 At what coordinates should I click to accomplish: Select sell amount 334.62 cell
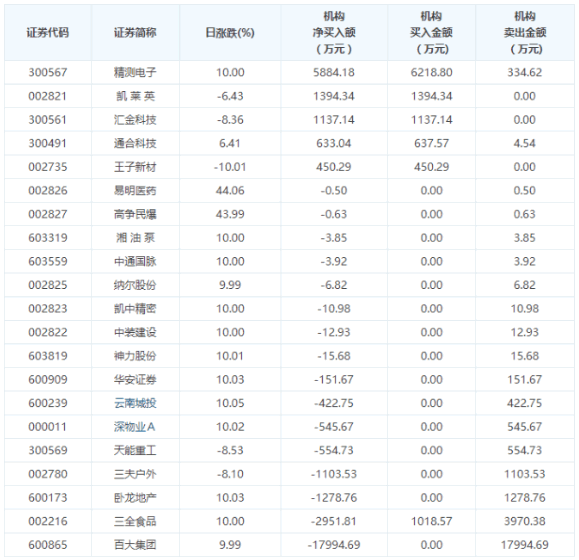(x=525, y=72)
